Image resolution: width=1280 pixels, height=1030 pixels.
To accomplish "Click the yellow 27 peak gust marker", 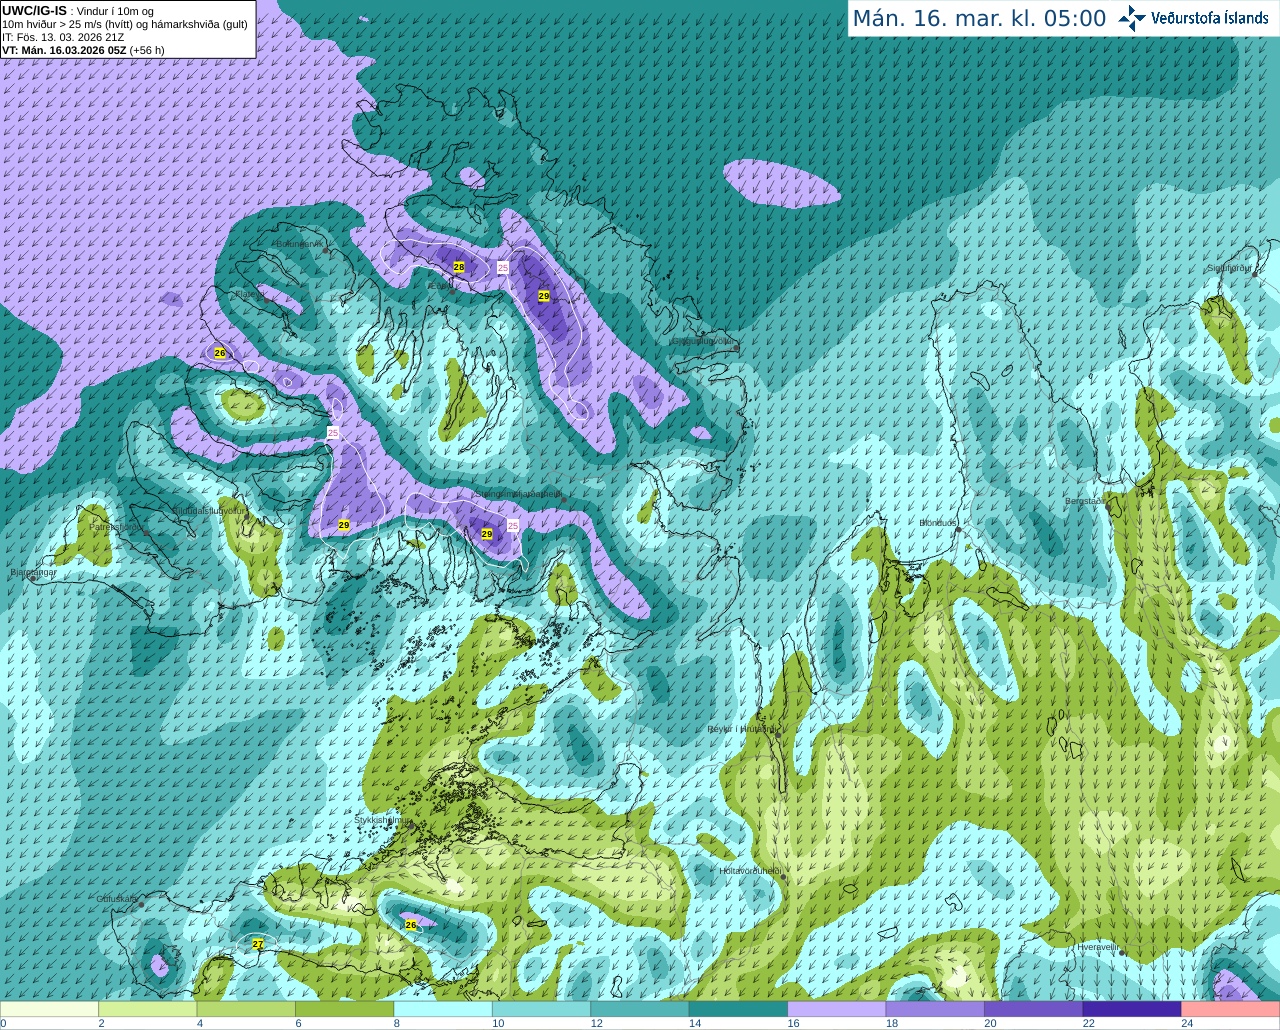I will coord(258,944).
